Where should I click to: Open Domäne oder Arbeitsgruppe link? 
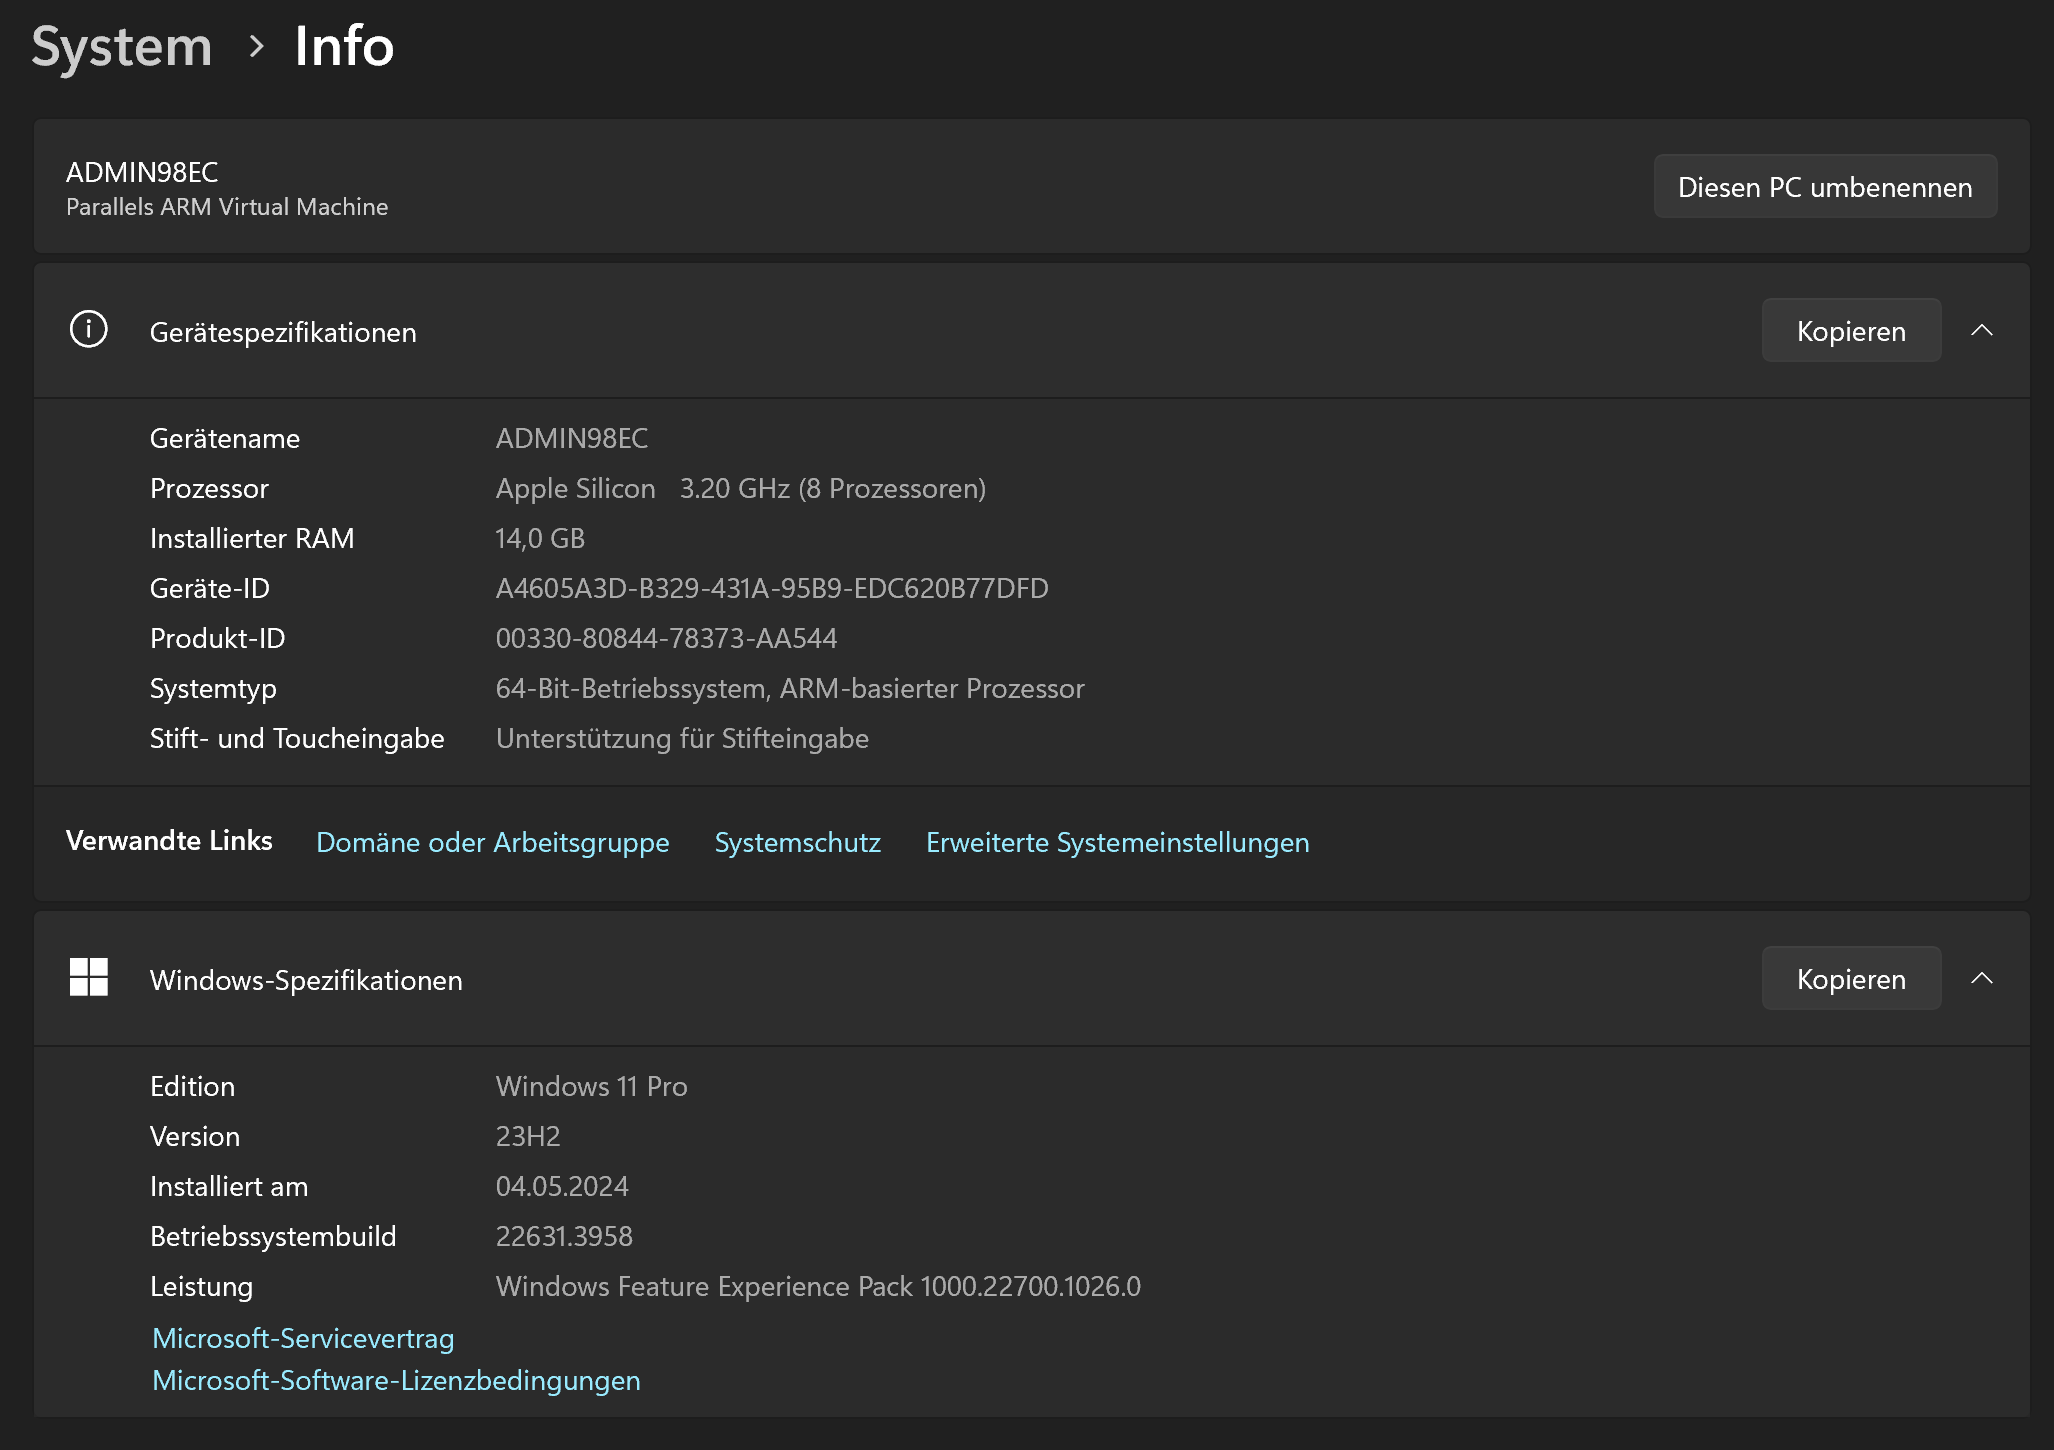point(492,842)
